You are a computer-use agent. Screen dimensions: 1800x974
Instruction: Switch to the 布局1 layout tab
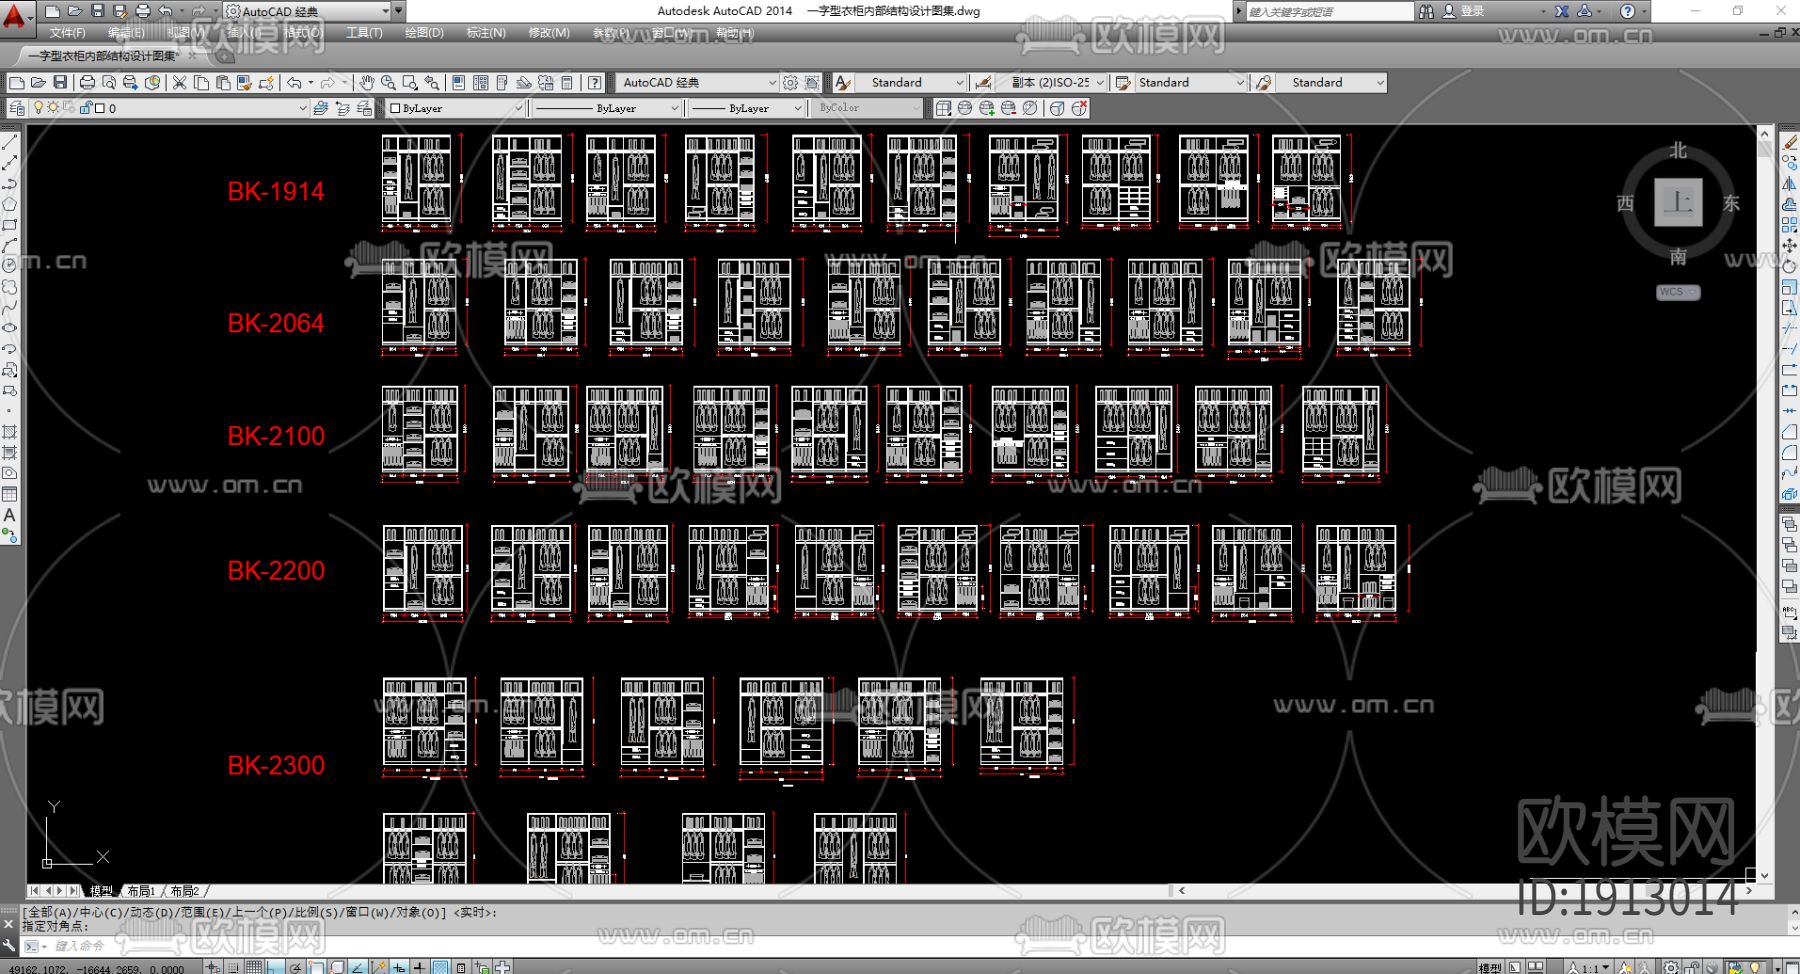pos(141,891)
